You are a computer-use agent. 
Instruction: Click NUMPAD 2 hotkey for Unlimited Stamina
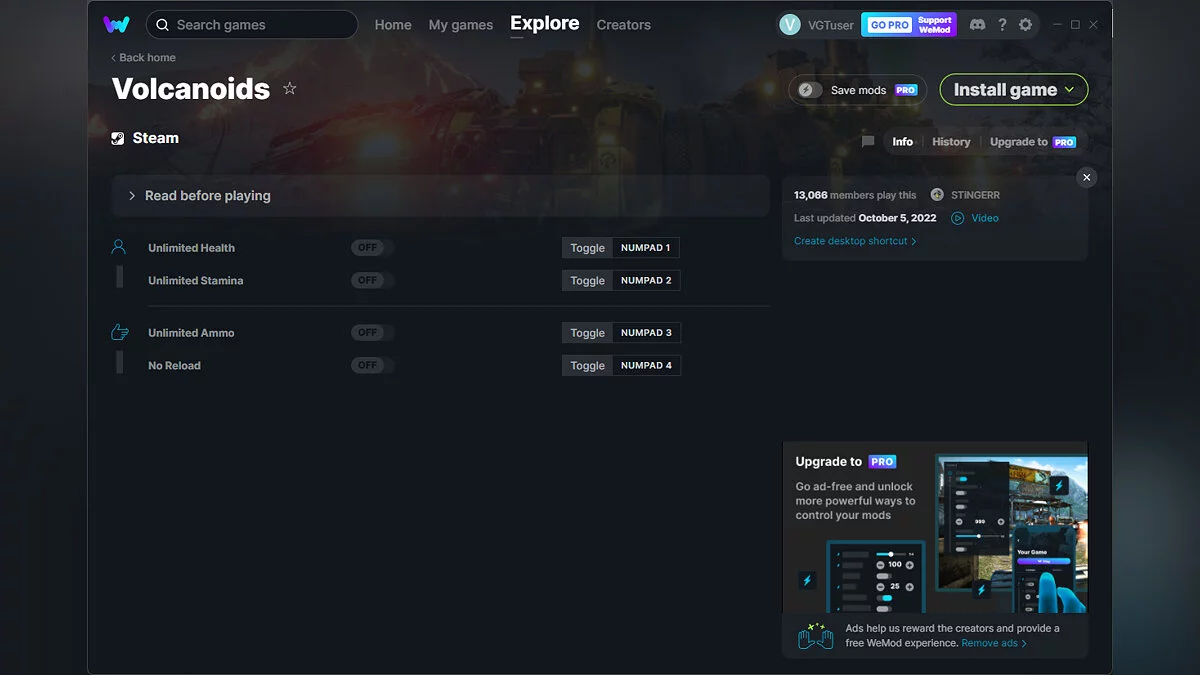646,281
